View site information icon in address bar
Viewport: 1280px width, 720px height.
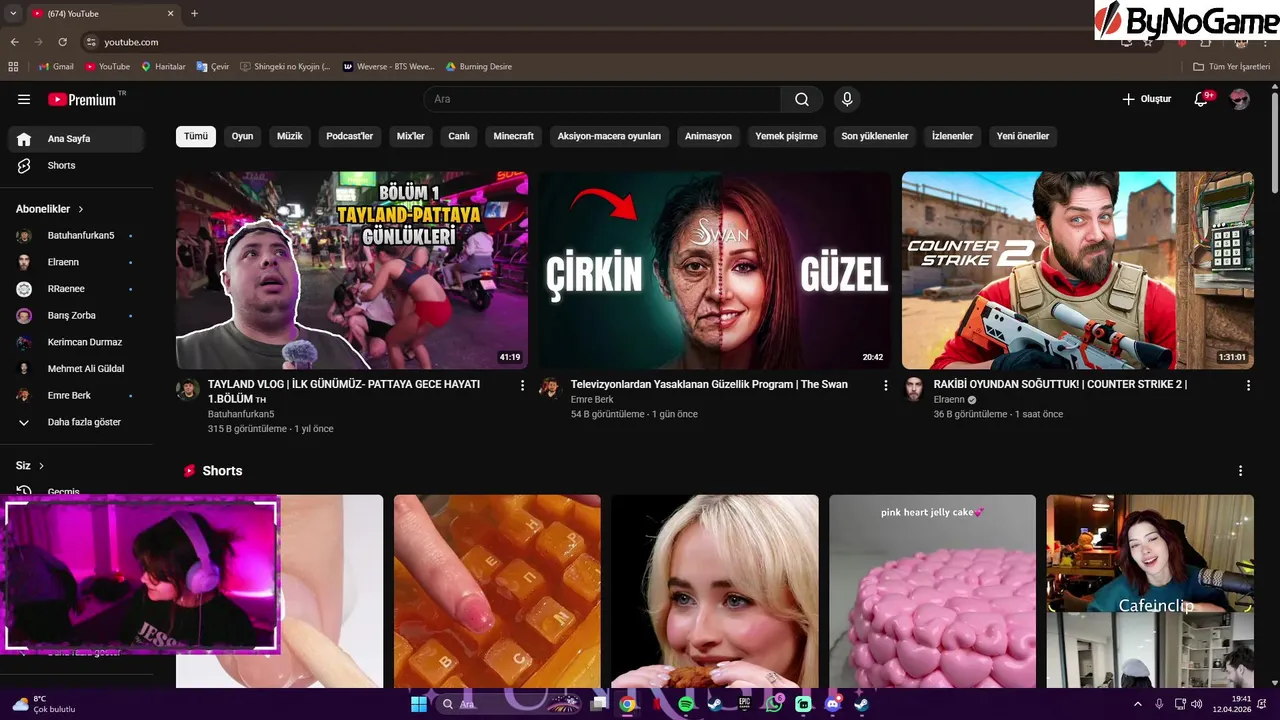(x=91, y=42)
